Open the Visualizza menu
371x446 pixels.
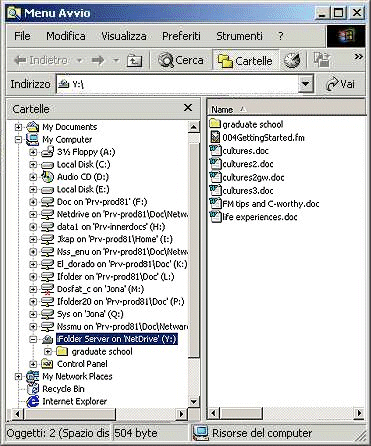click(124, 36)
